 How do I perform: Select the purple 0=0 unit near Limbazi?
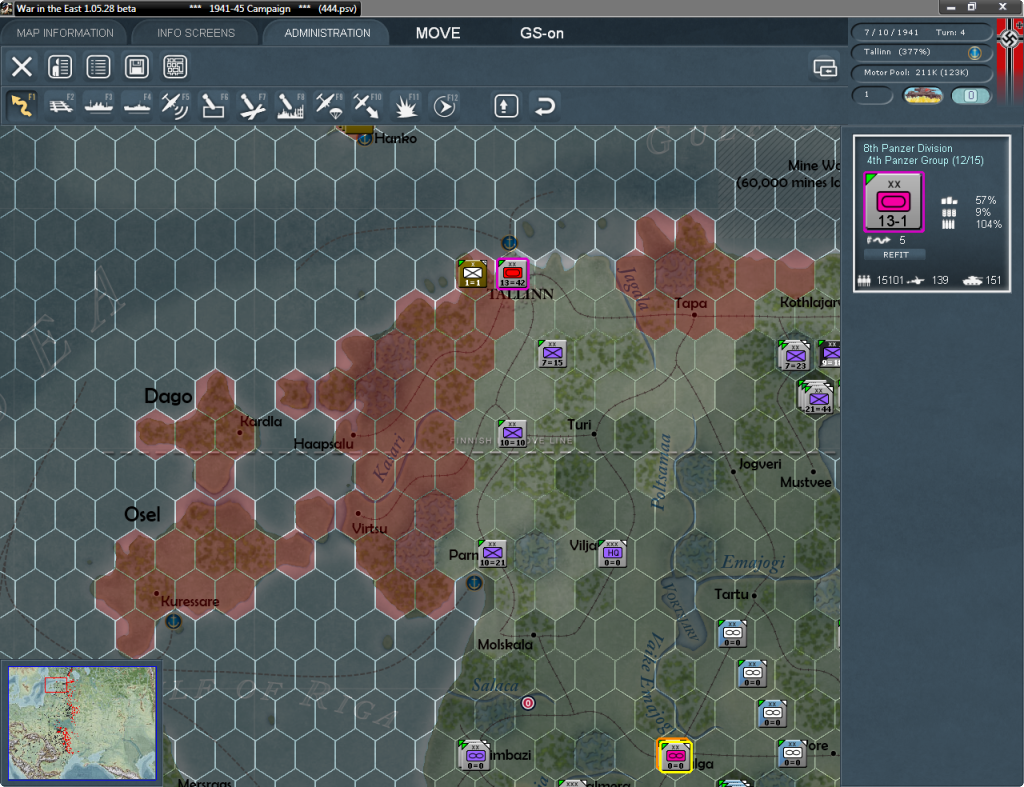coord(475,755)
